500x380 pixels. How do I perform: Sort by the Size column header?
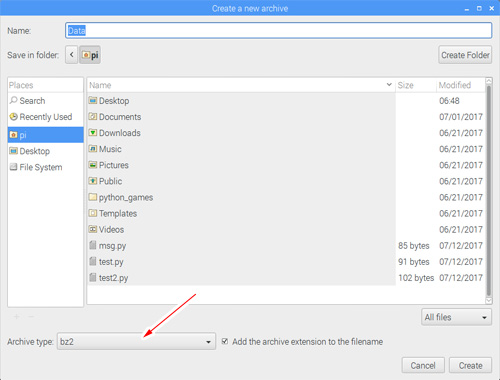[x=416, y=85]
